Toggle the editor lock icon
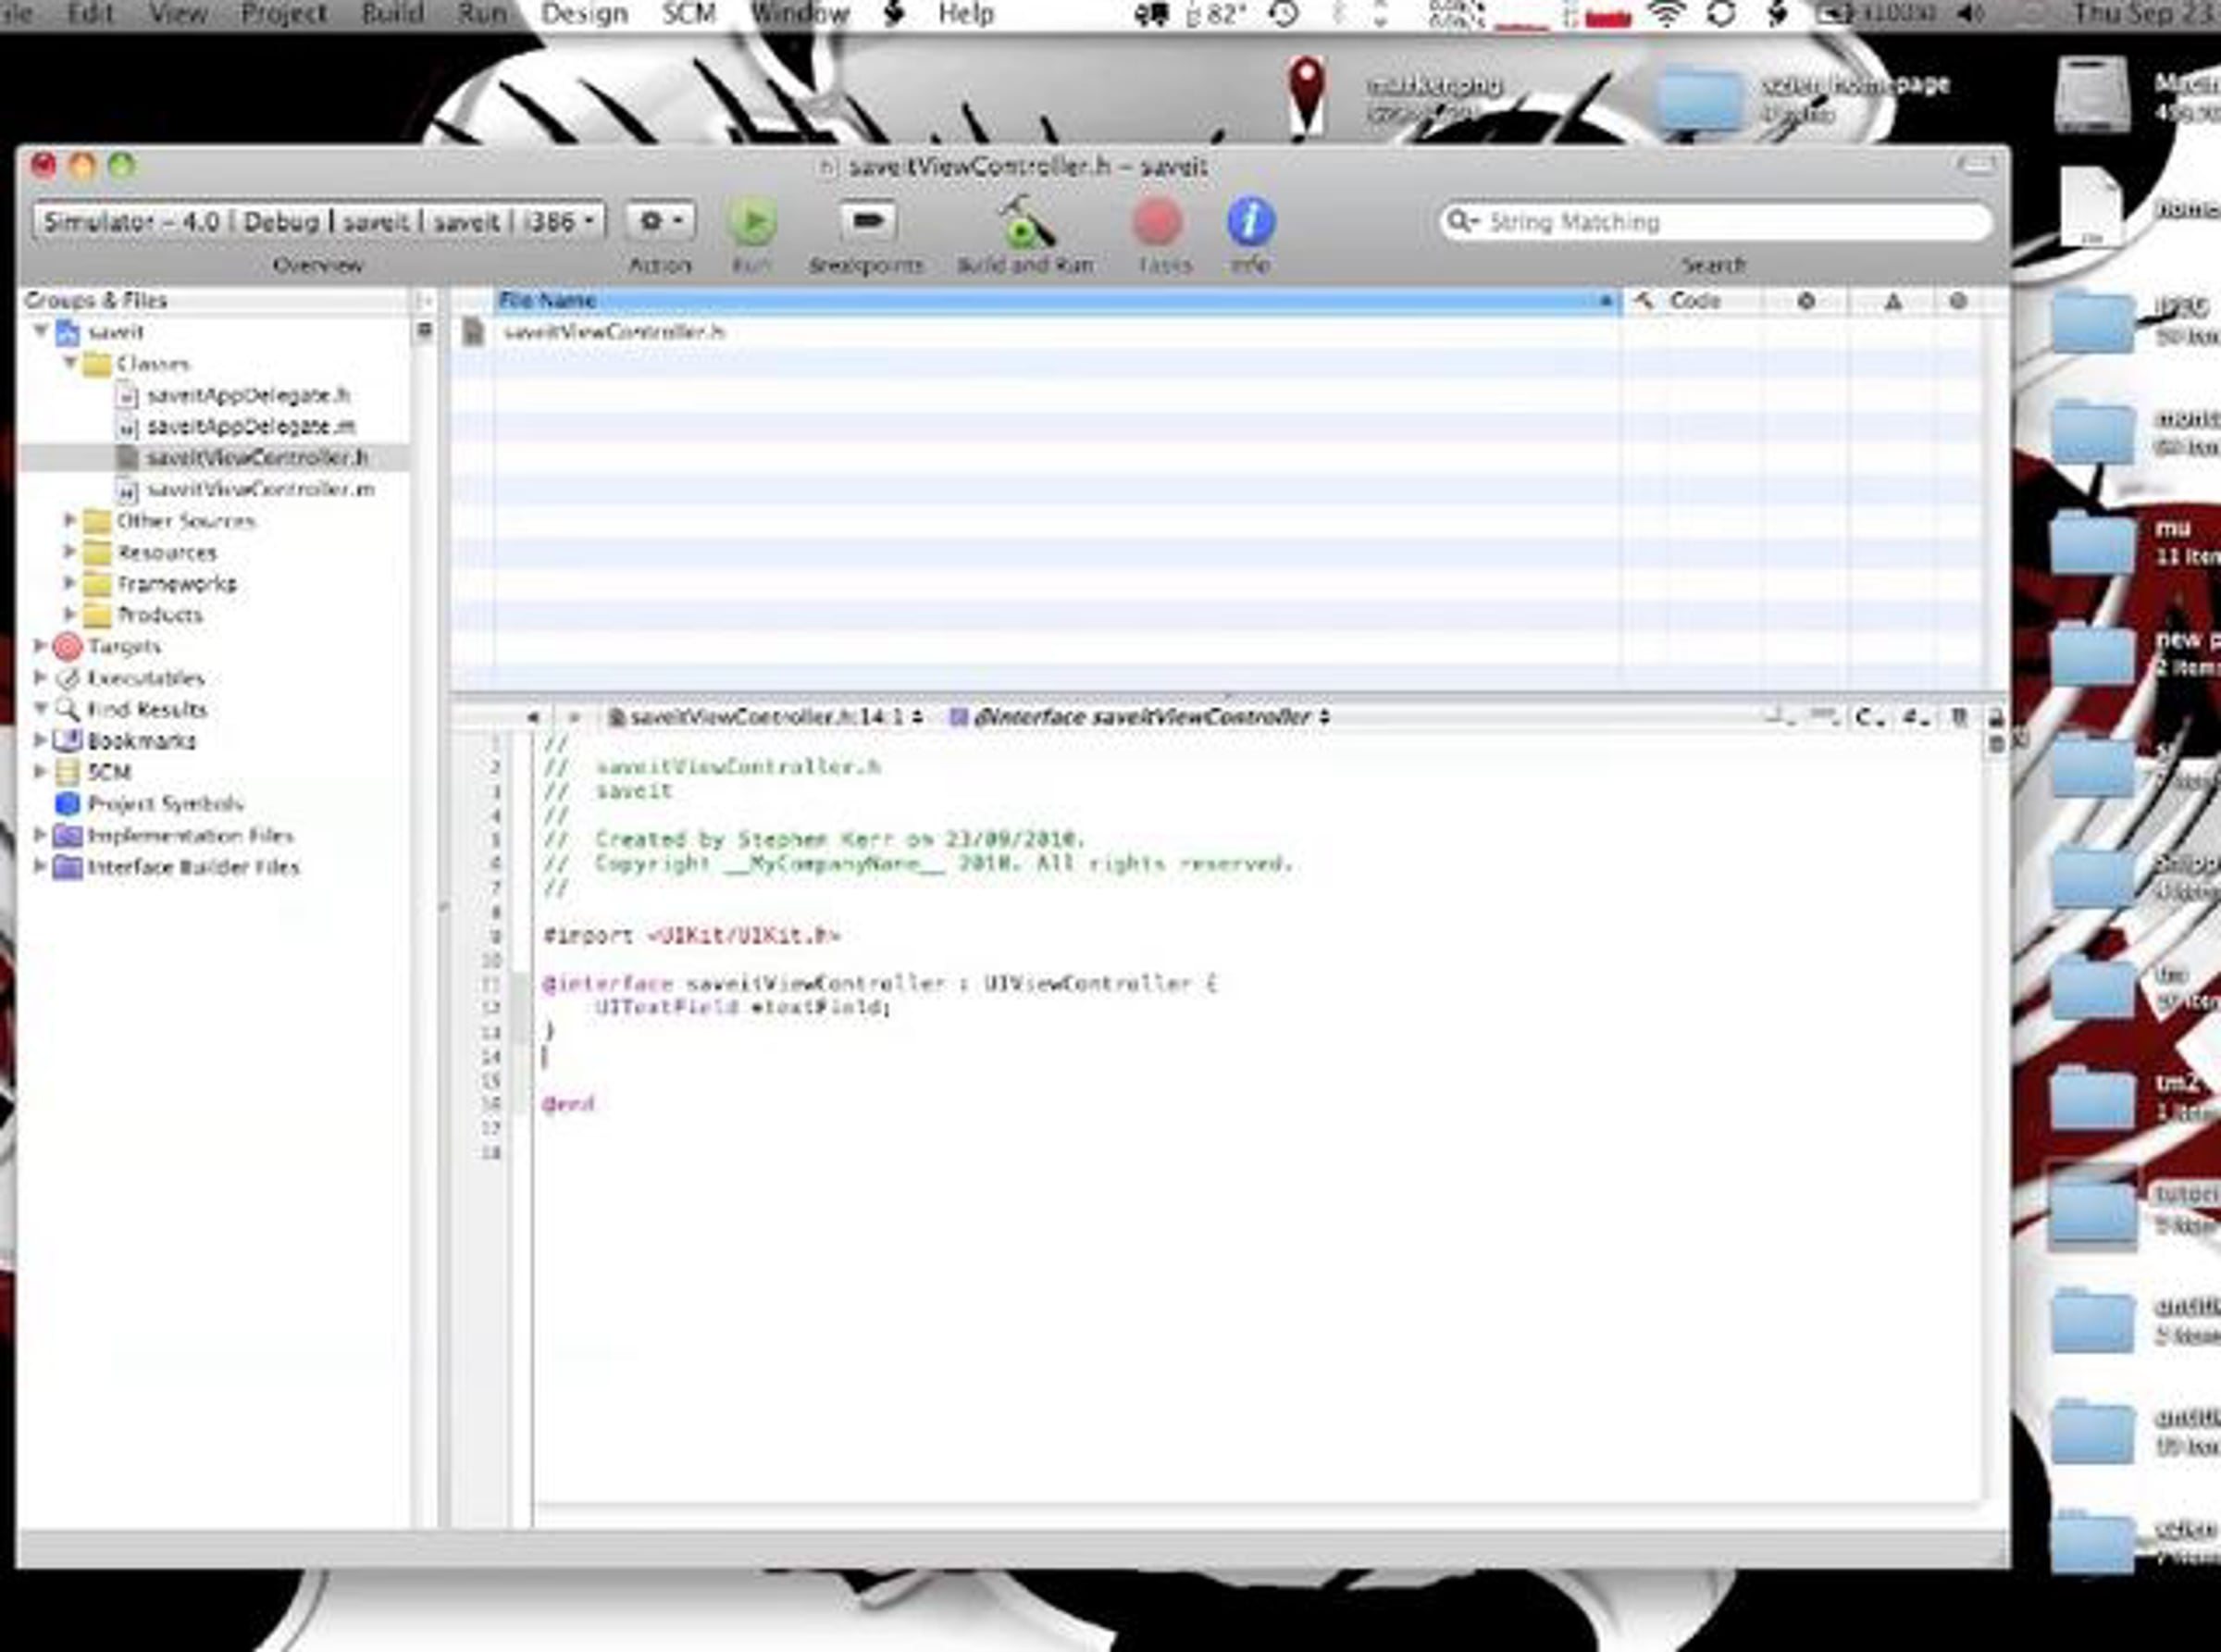The height and width of the screenshot is (1652, 2221). (x=1995, y=717)
